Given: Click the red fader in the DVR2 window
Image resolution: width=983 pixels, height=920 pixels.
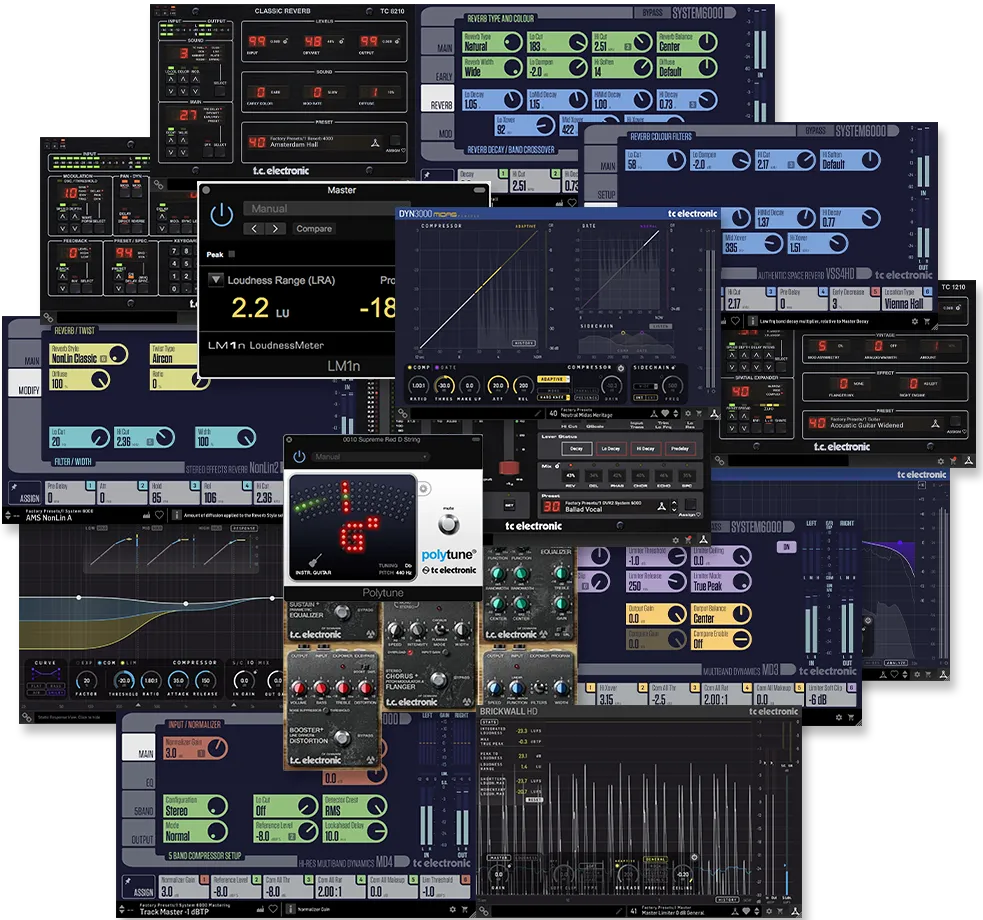Looking at the screenshot, I should pos(508,468).
